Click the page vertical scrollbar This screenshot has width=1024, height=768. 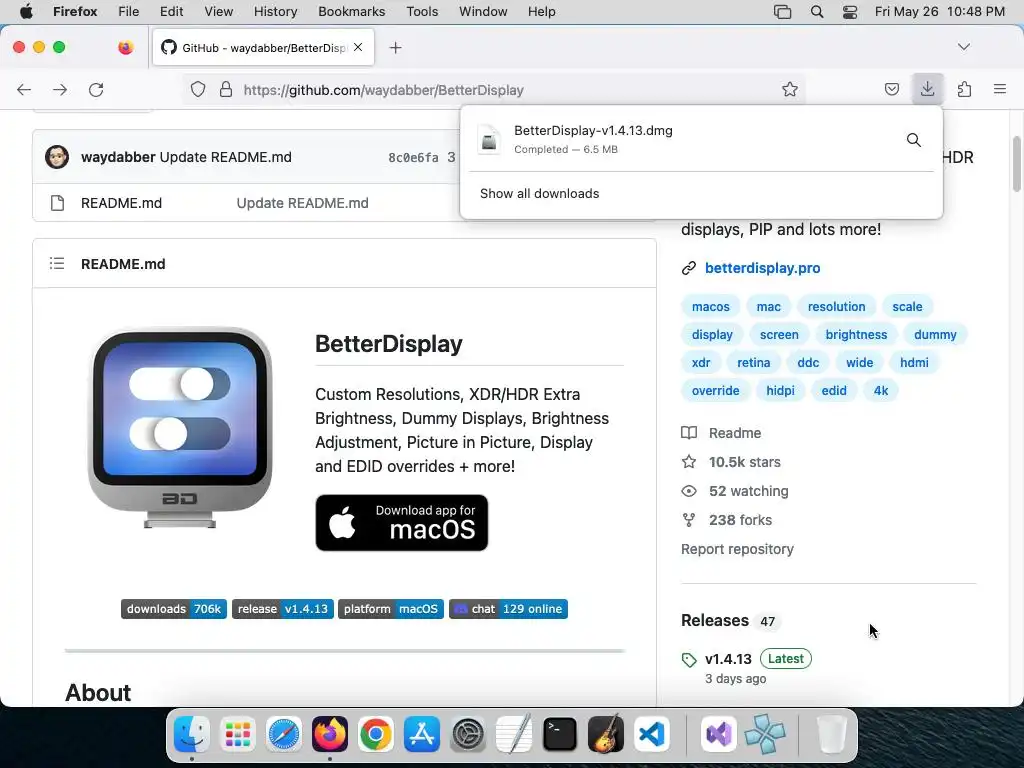1016,163
